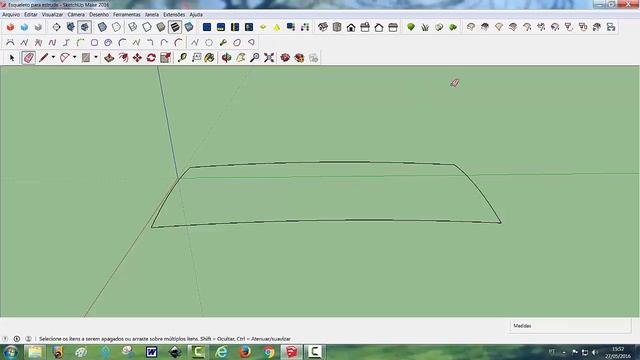
Task: Select the Rectangle shape tool
Action: point(86,58)
